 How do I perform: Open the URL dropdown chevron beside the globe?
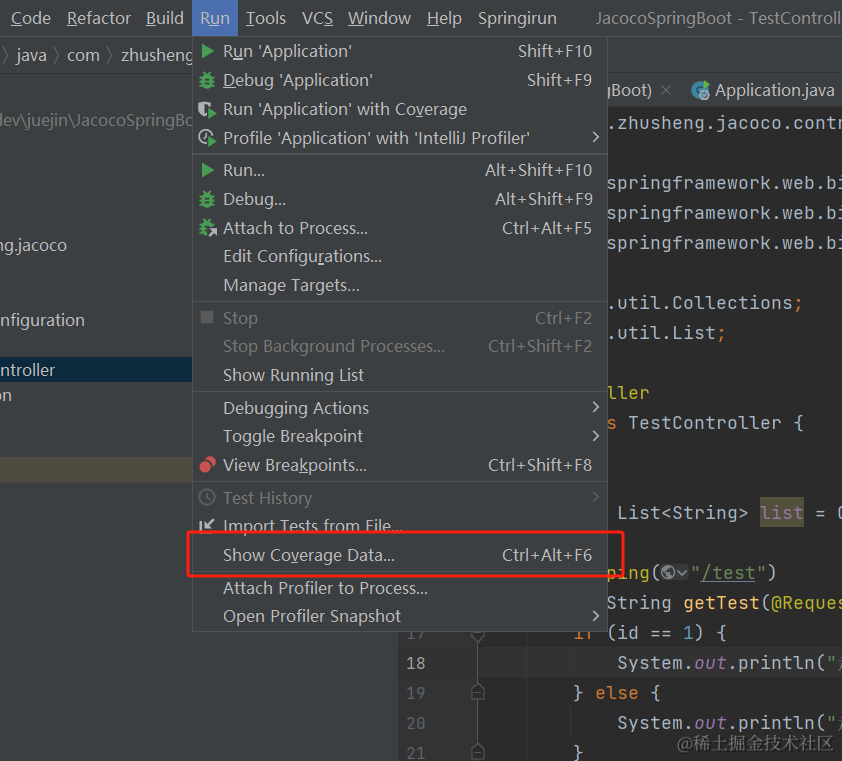pos(681,573)
